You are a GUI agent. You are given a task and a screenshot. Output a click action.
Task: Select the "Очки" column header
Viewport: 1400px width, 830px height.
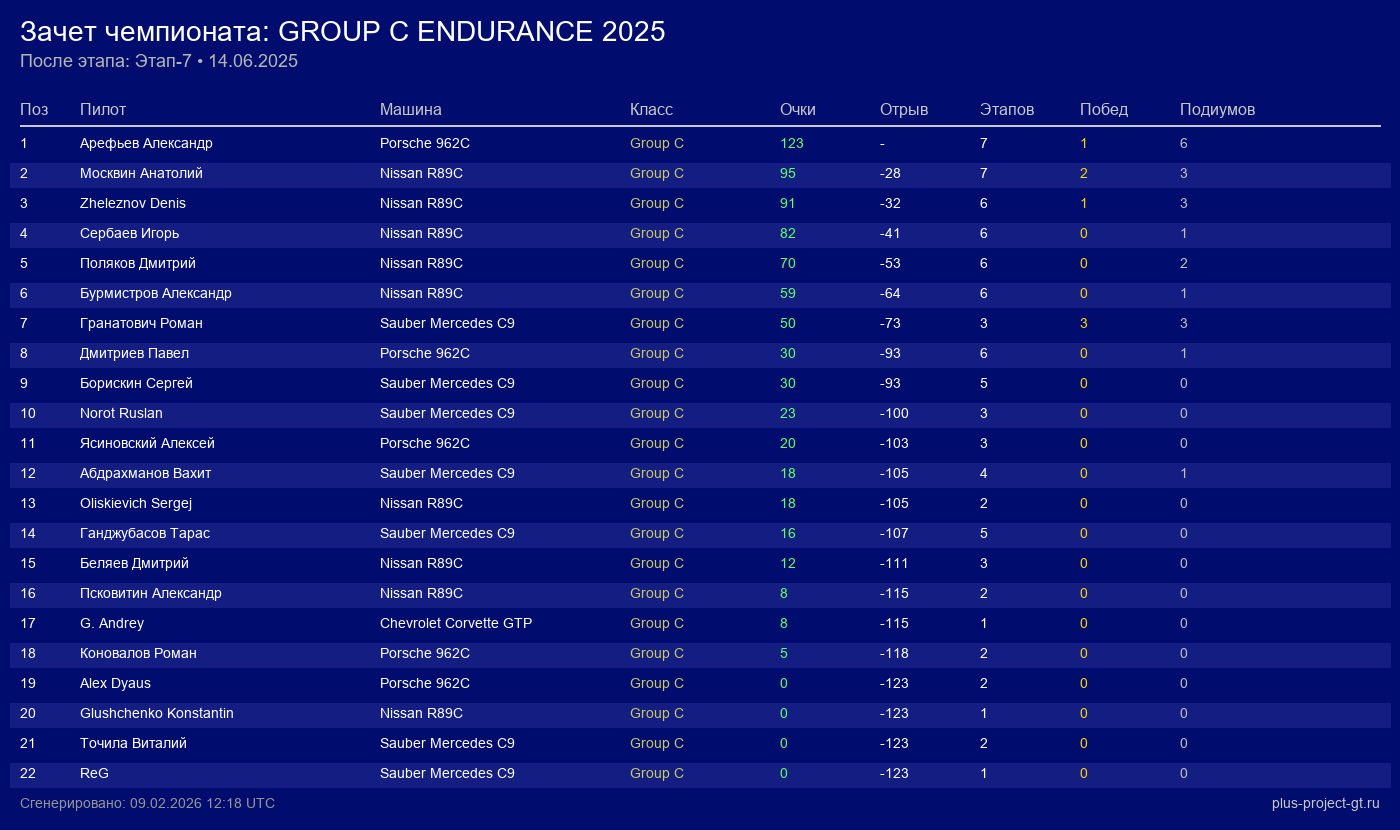click(798, 109)
